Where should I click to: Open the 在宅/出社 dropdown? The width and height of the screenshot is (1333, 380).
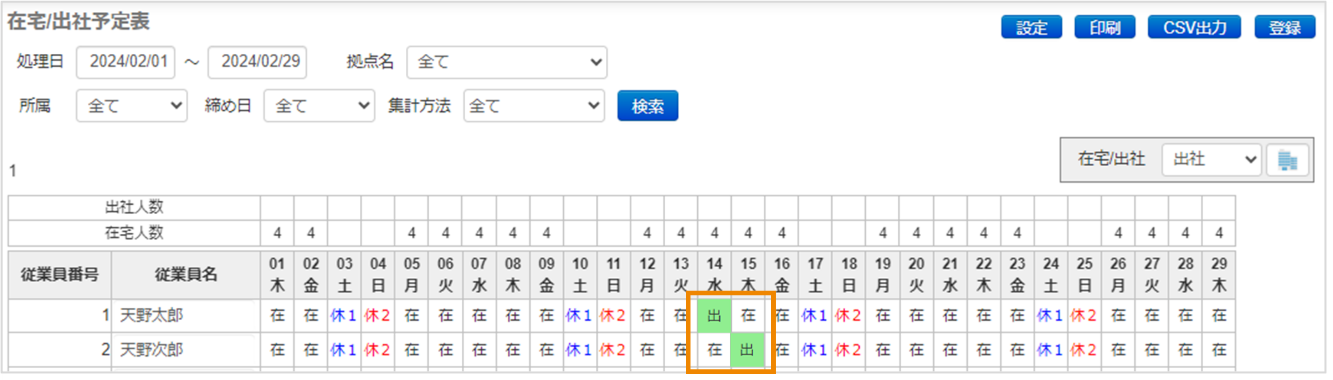[1211, 159]
